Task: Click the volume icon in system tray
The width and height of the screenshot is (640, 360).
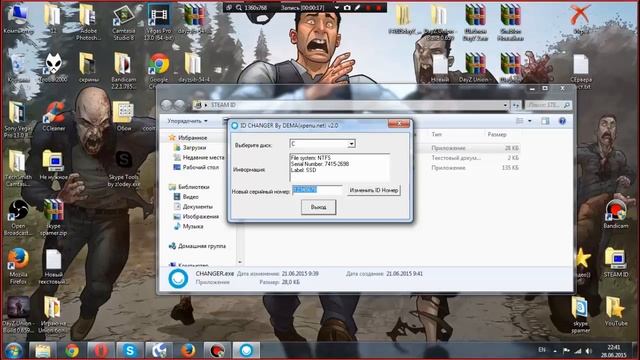Action: 588,351
